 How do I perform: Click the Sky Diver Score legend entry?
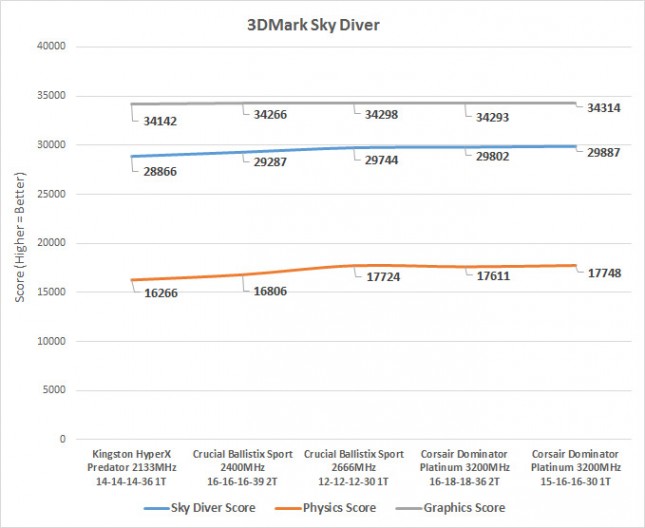[x=200, y=508]
